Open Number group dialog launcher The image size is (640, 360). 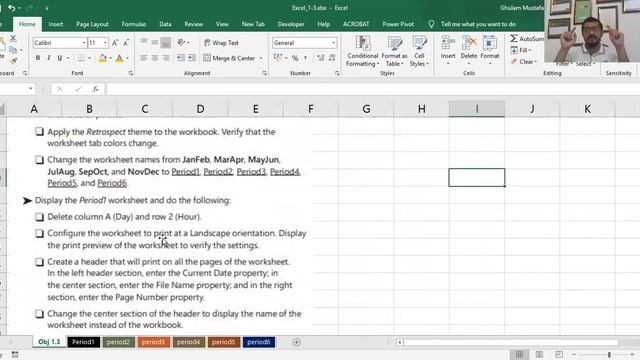tap(337, 73)
